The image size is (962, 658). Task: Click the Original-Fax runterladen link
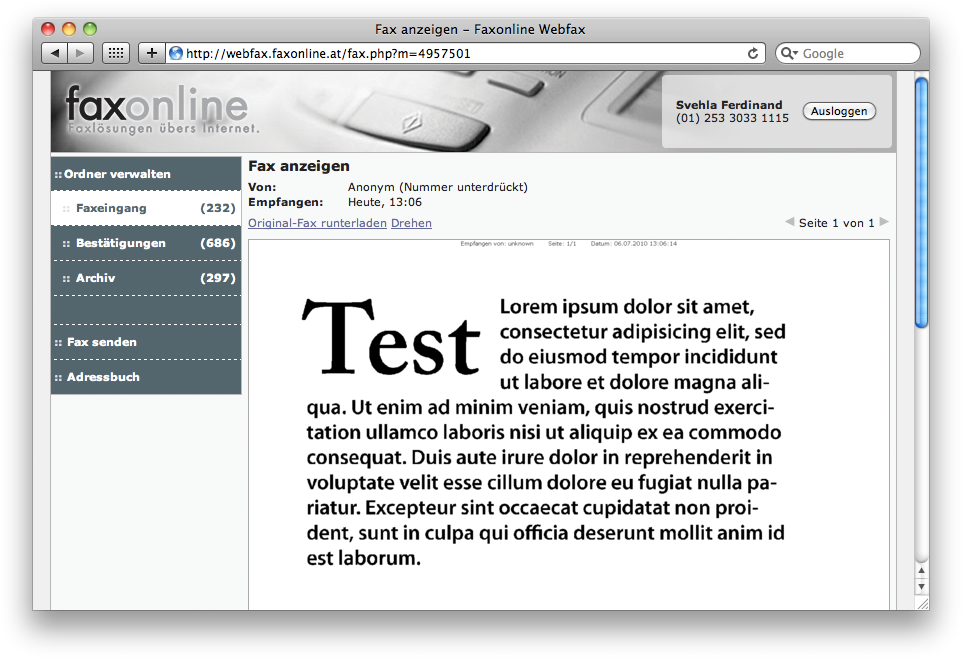click(317, 223)
